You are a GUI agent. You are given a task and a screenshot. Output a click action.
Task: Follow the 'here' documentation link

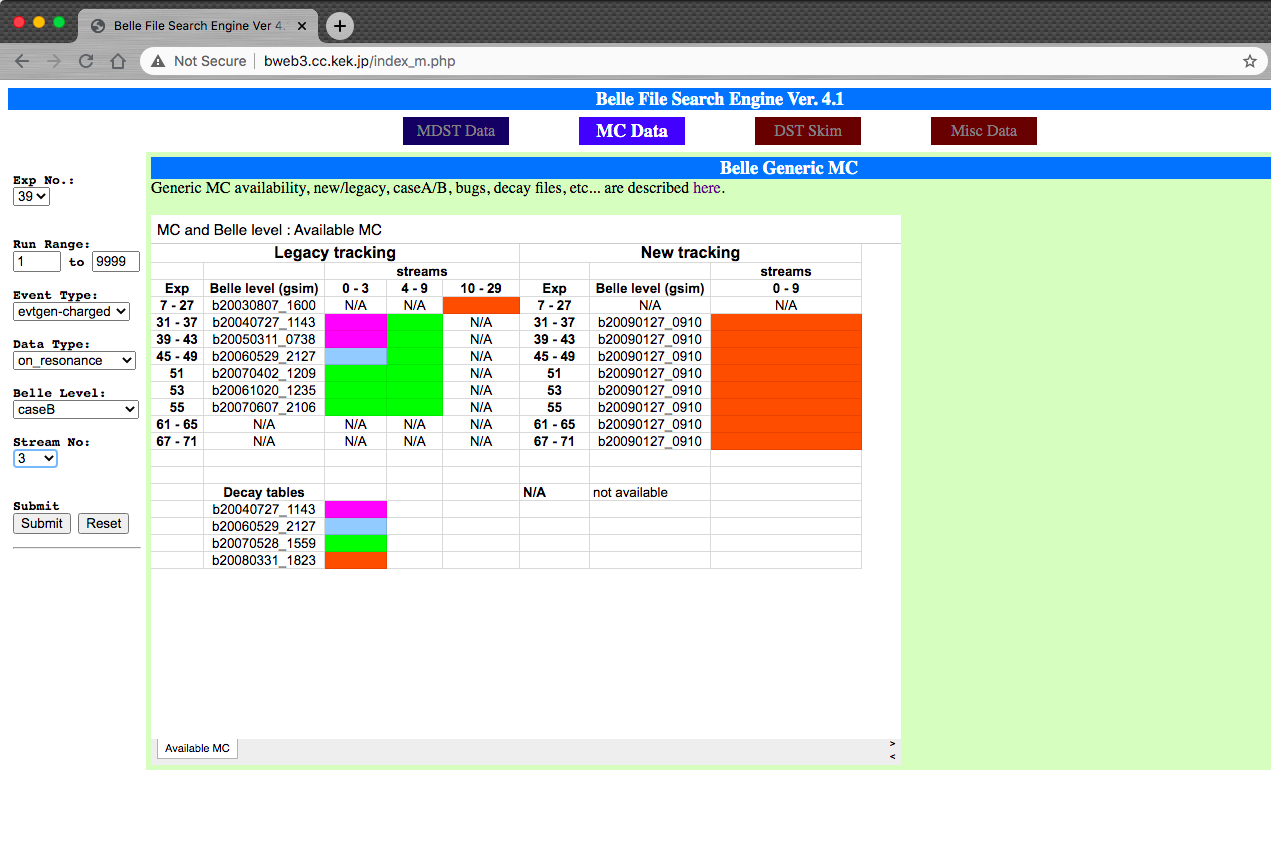[x=706, y=188]
